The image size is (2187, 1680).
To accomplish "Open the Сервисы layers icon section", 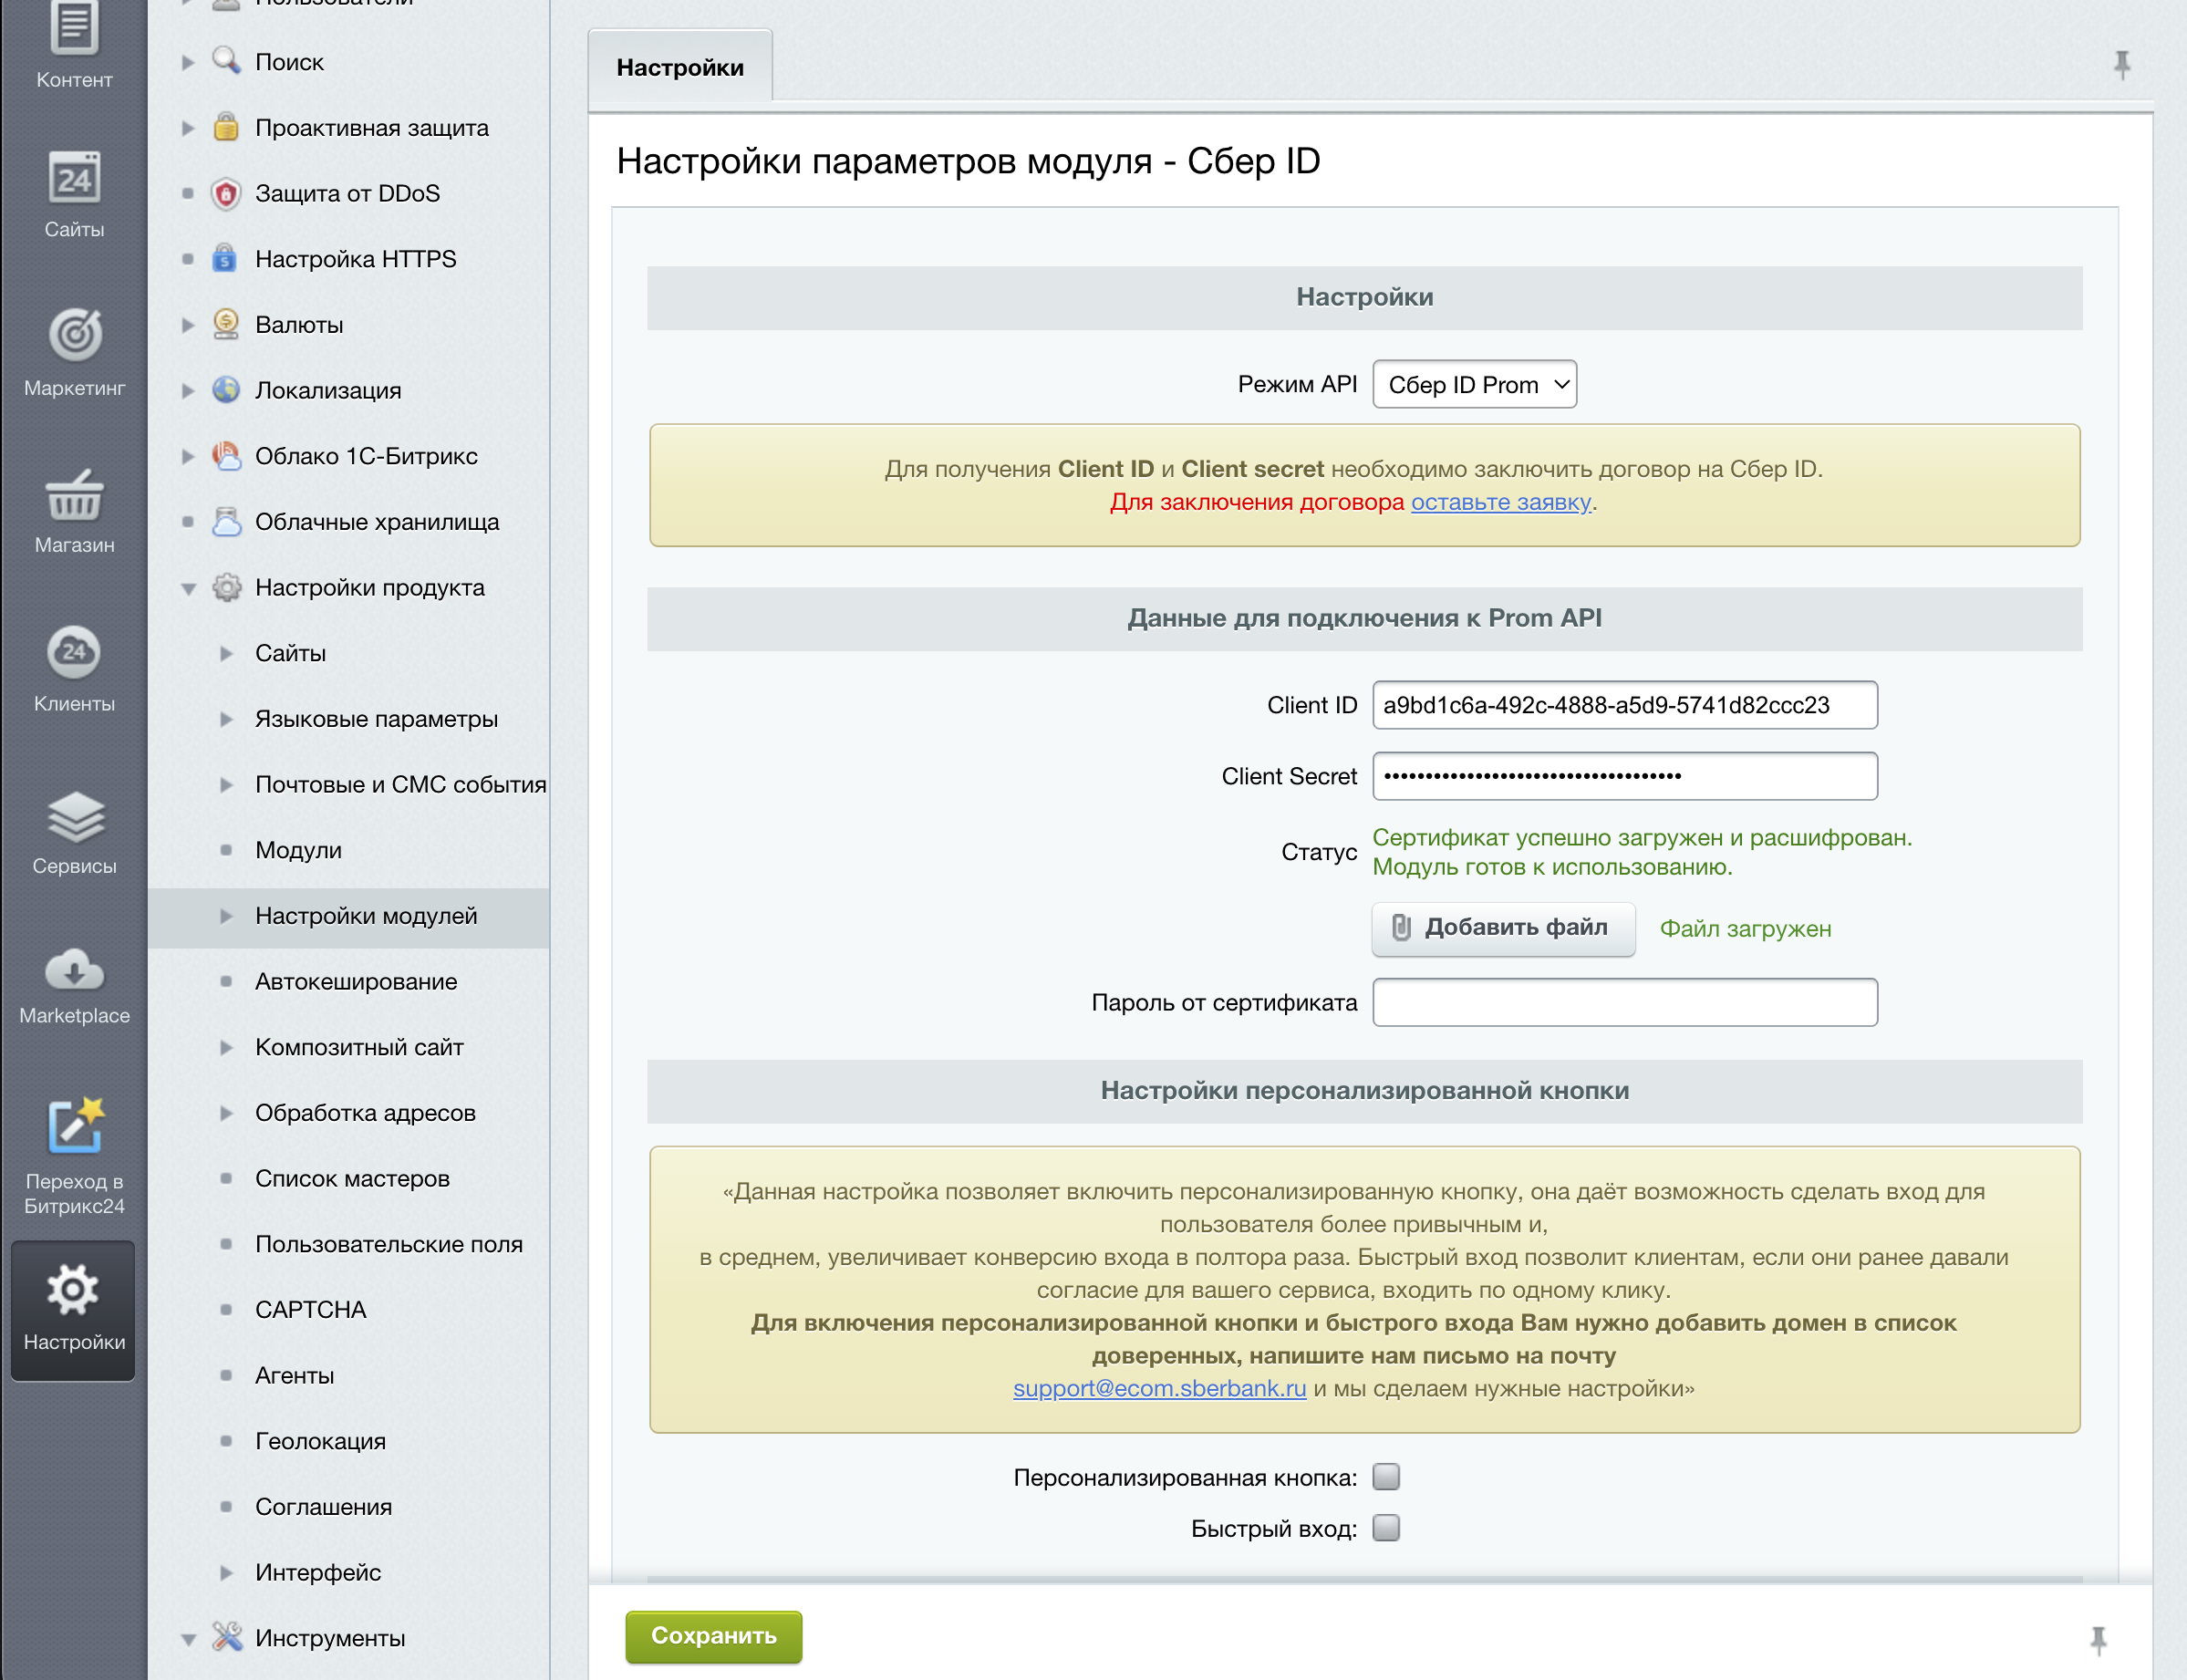I will click(74, 818).
